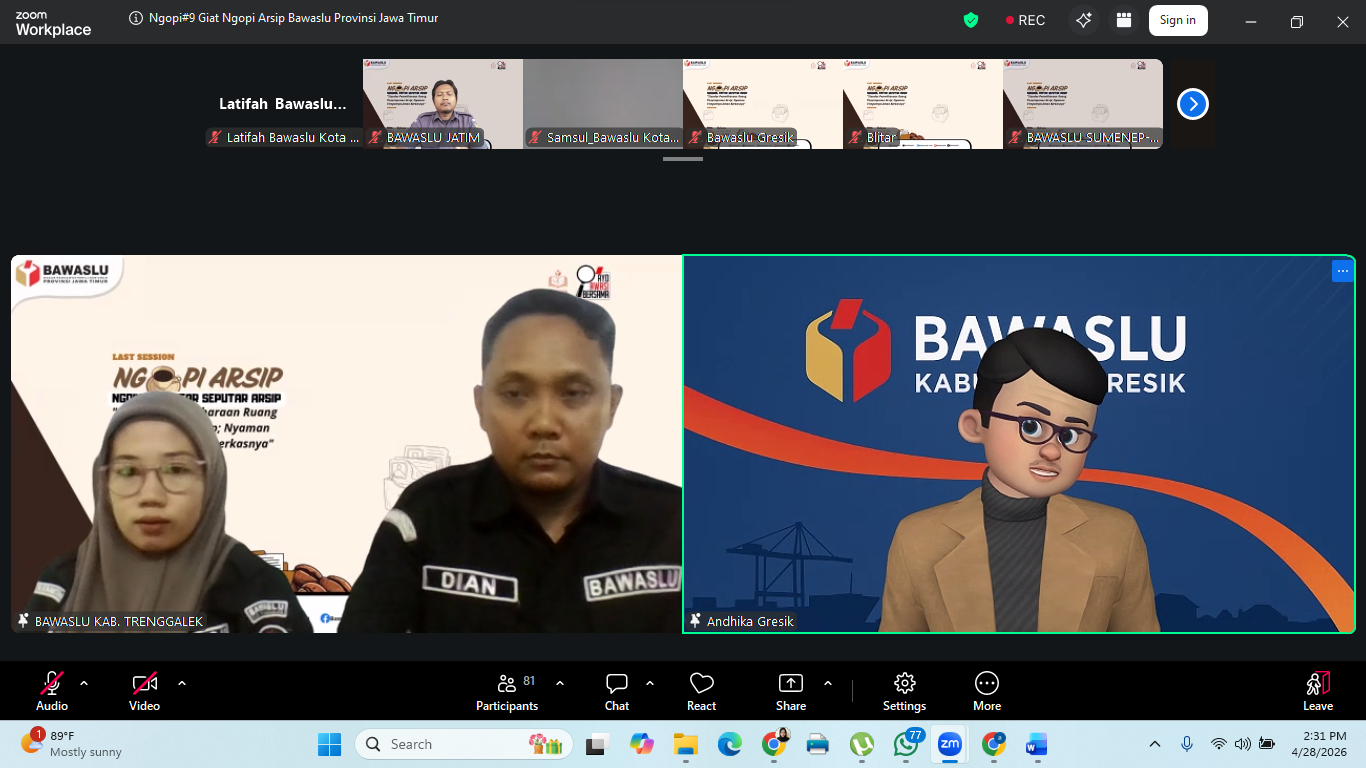Turn on camera with Video button
Viewport: 1366px width, 768px height.
[144, 691]
